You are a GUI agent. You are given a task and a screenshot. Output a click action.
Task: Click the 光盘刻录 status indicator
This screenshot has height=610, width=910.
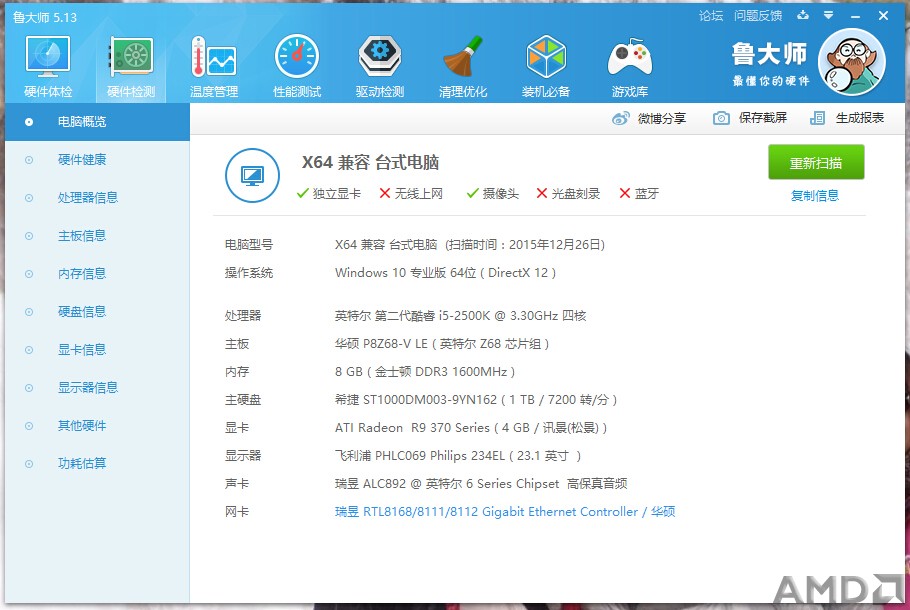[568, 193]
